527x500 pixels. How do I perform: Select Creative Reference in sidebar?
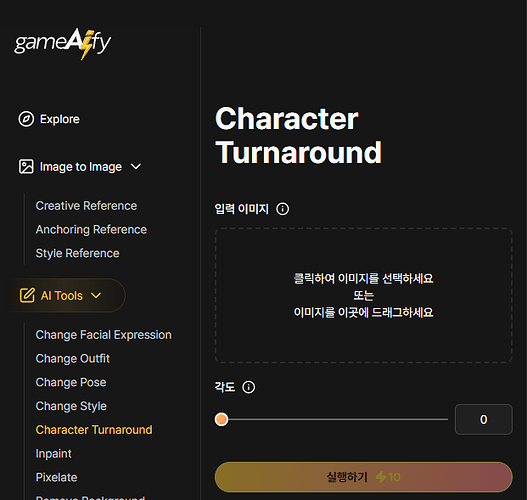pos(86,206)
